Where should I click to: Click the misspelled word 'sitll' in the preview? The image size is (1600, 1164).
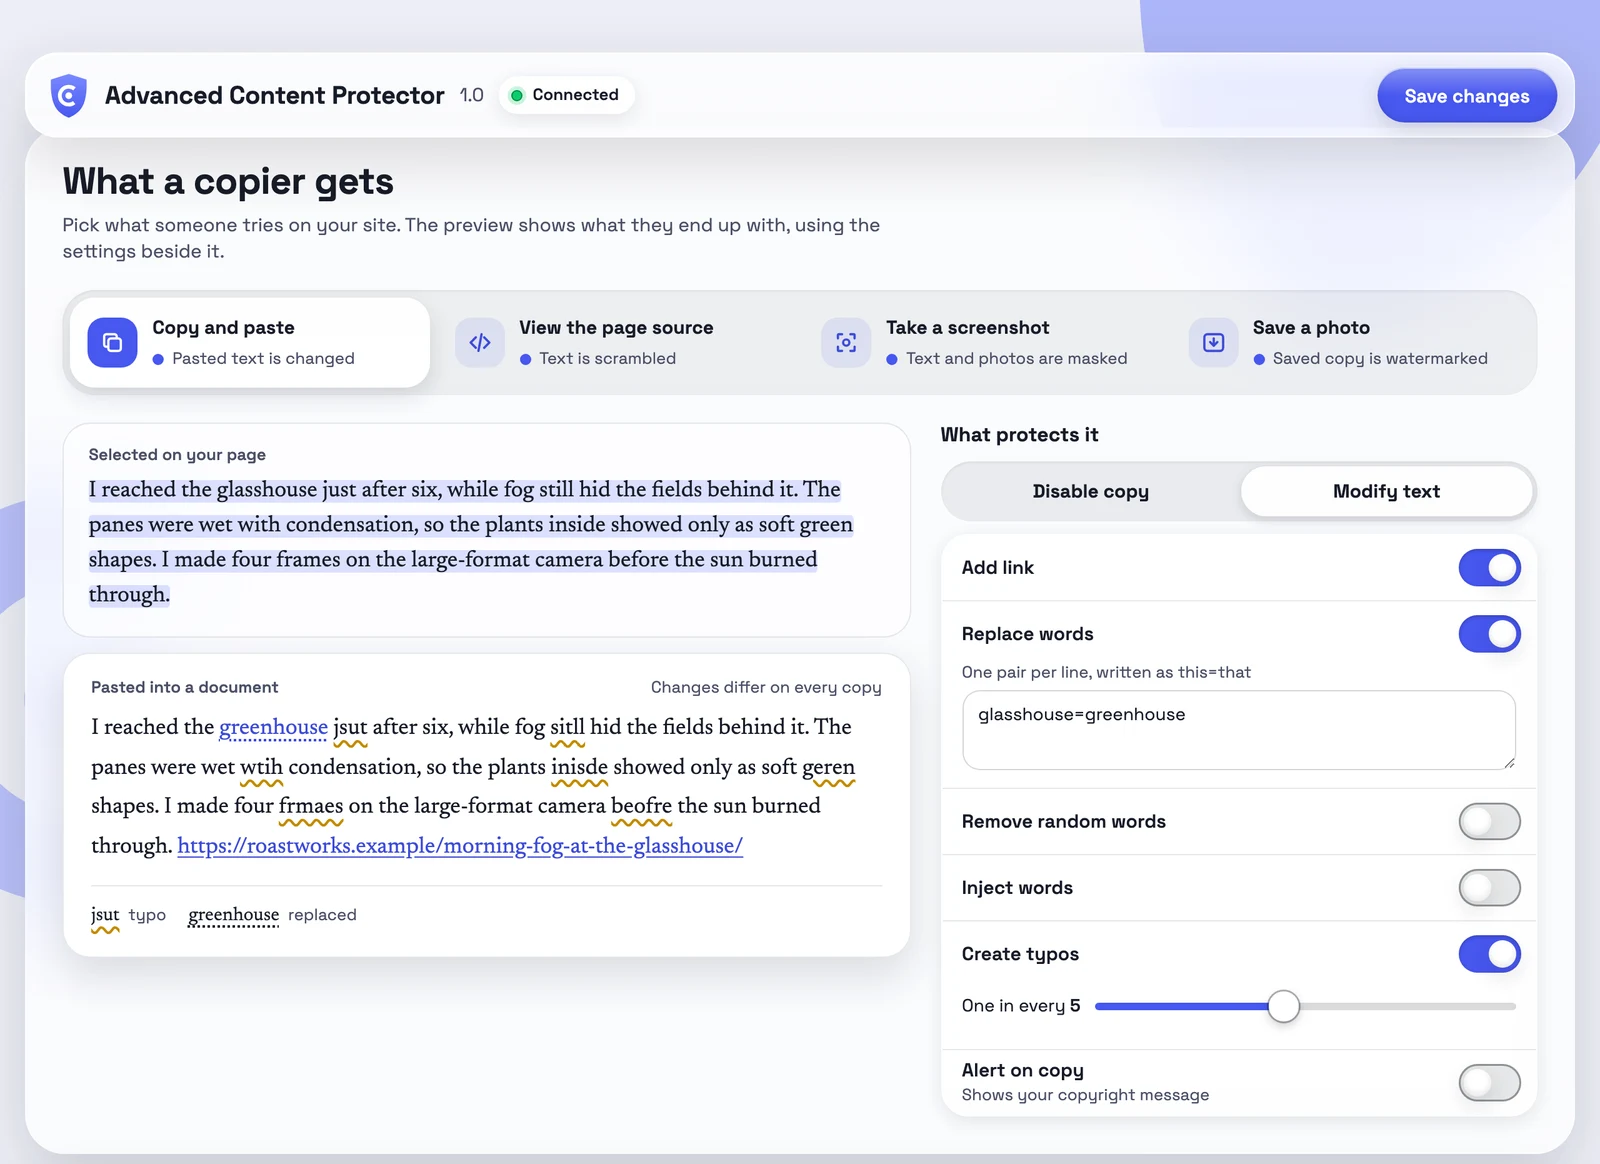coord(567,727)
